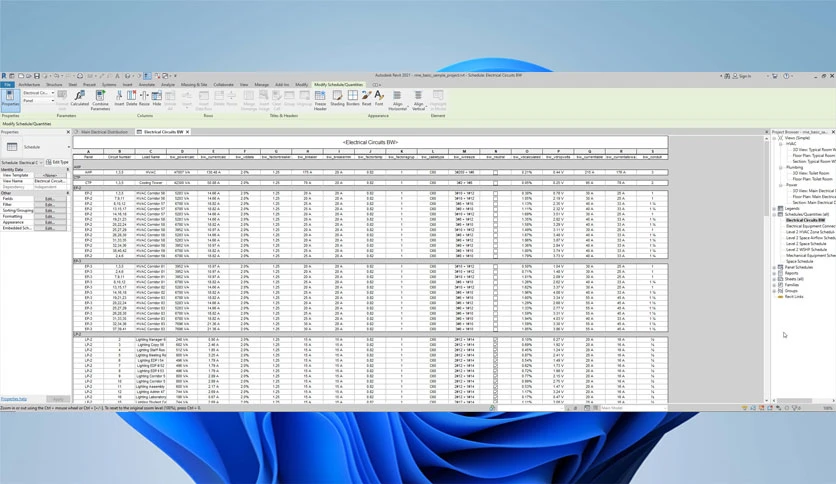Click the View Name value field
836x484 pixels.
[50, 181]
